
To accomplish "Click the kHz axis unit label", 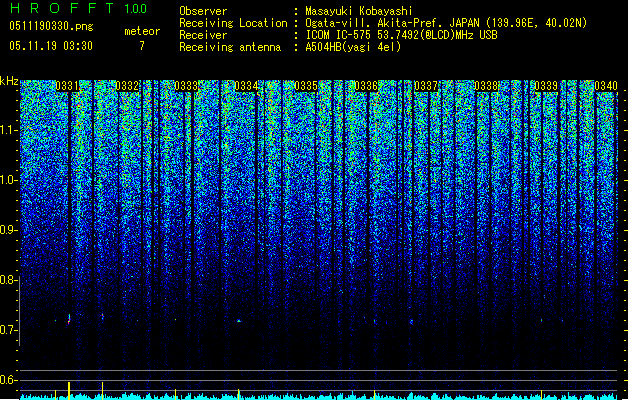I will coord(9,81).
